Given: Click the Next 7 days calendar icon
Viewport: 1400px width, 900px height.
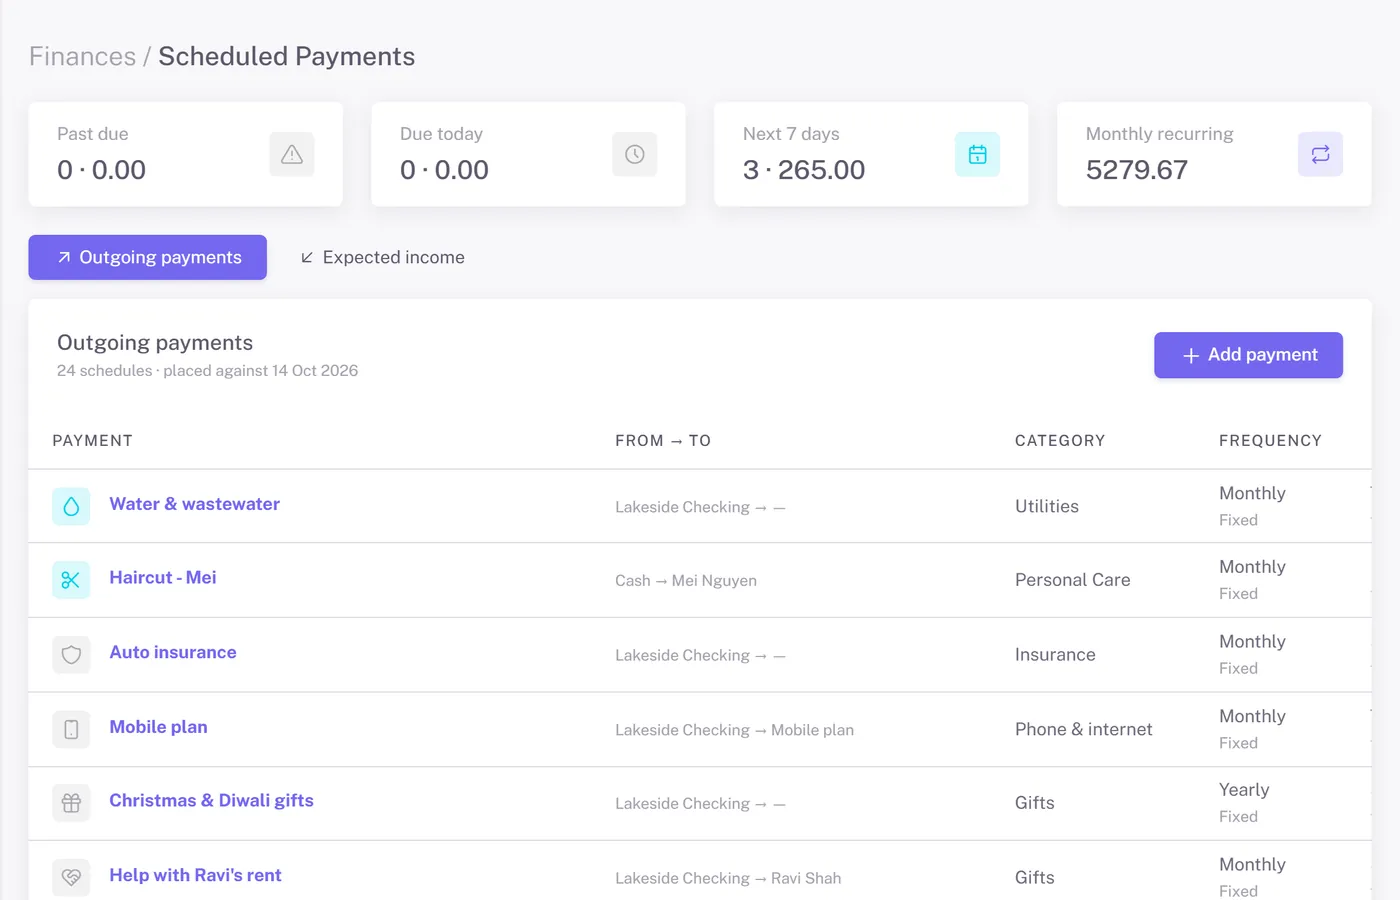Looking at the screenshot, I should 978,154.
